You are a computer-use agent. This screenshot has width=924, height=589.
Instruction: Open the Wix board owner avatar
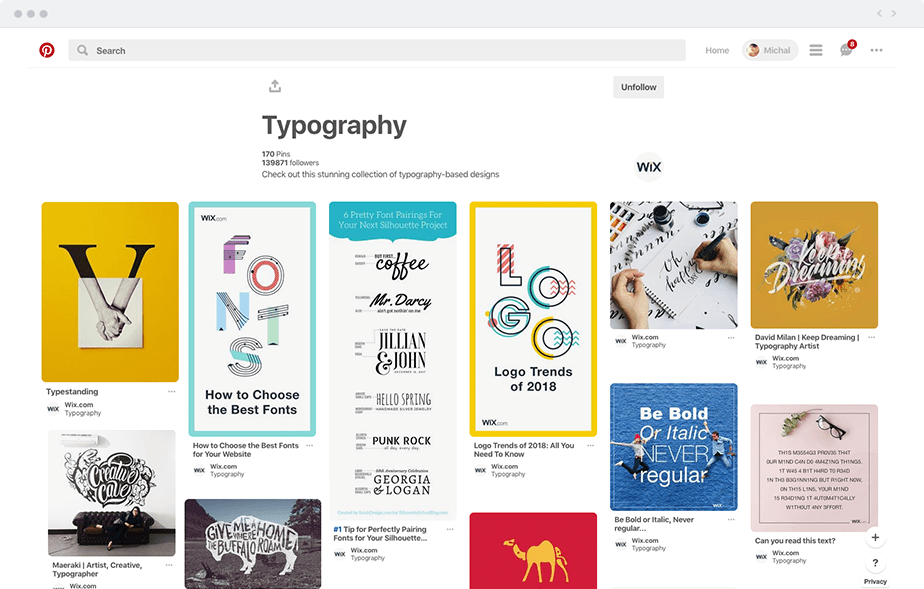coord(648,166)
